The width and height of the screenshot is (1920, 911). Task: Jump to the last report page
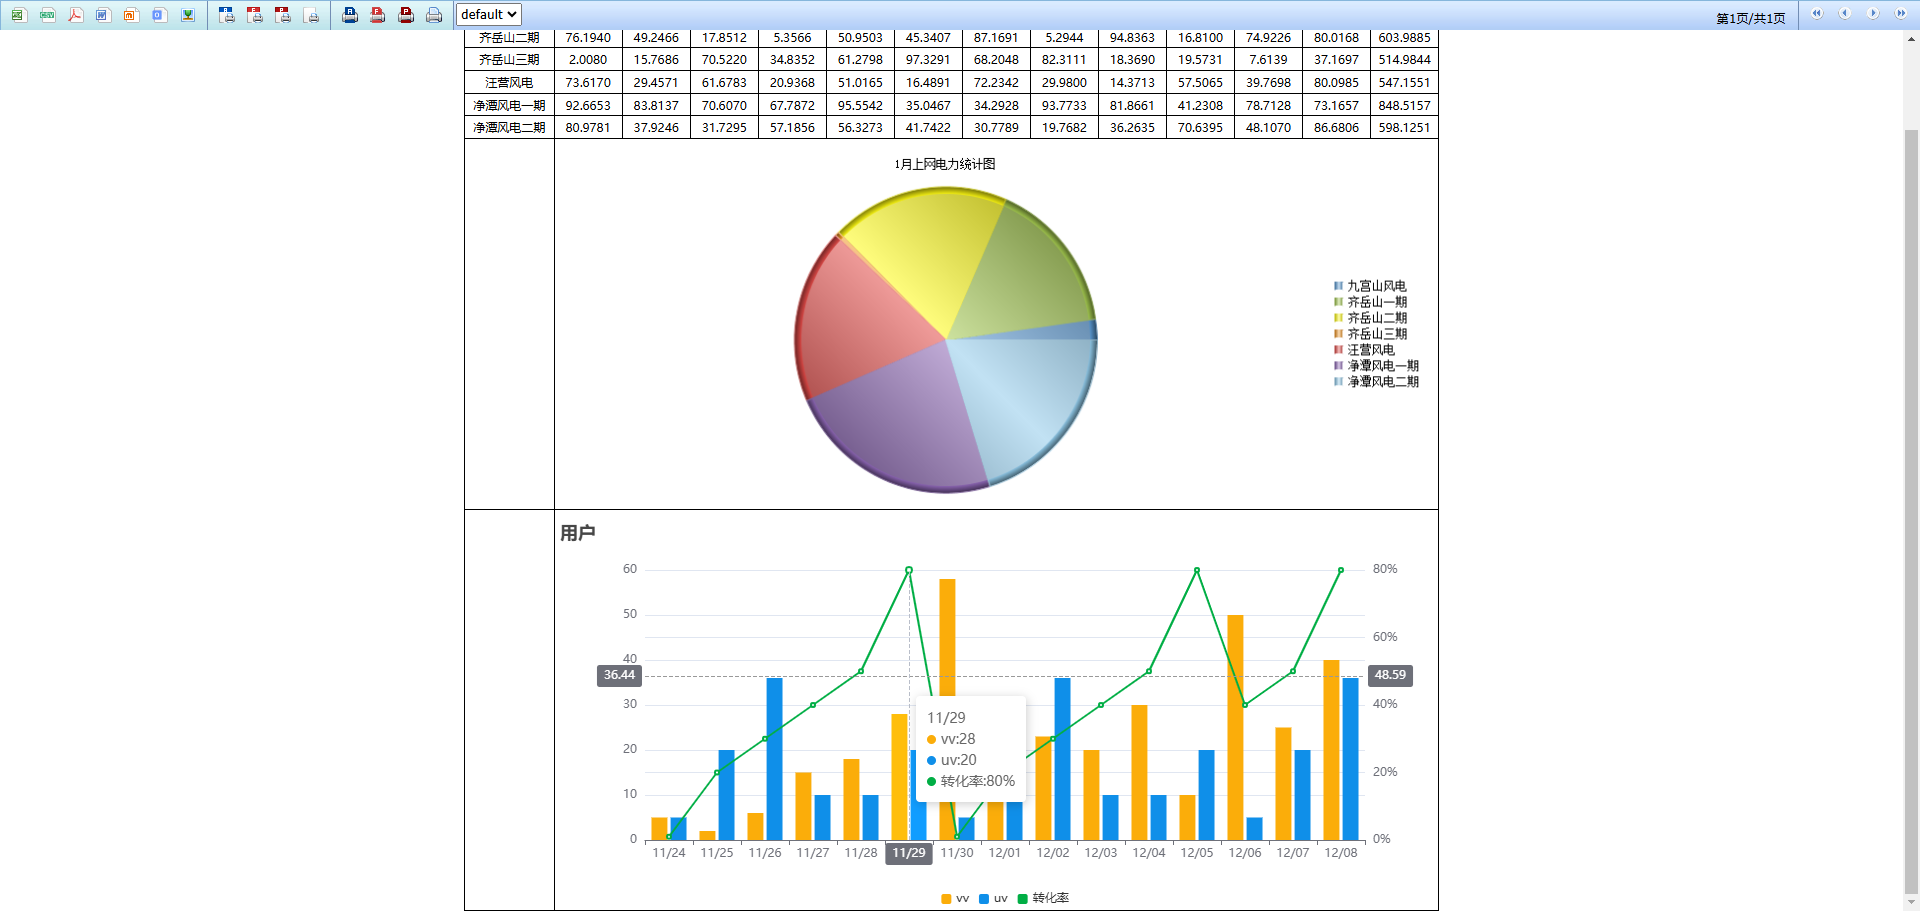pyautogui.click(x=1901, y=14)
